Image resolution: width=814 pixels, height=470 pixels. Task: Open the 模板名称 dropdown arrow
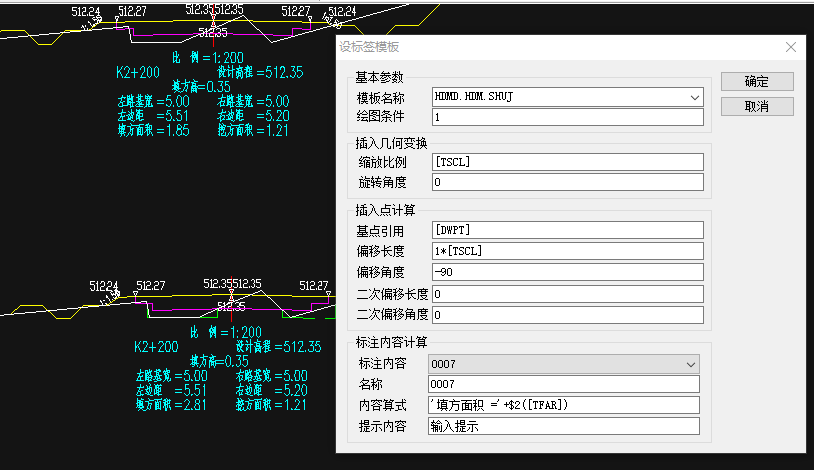click(x=695, y=97)
